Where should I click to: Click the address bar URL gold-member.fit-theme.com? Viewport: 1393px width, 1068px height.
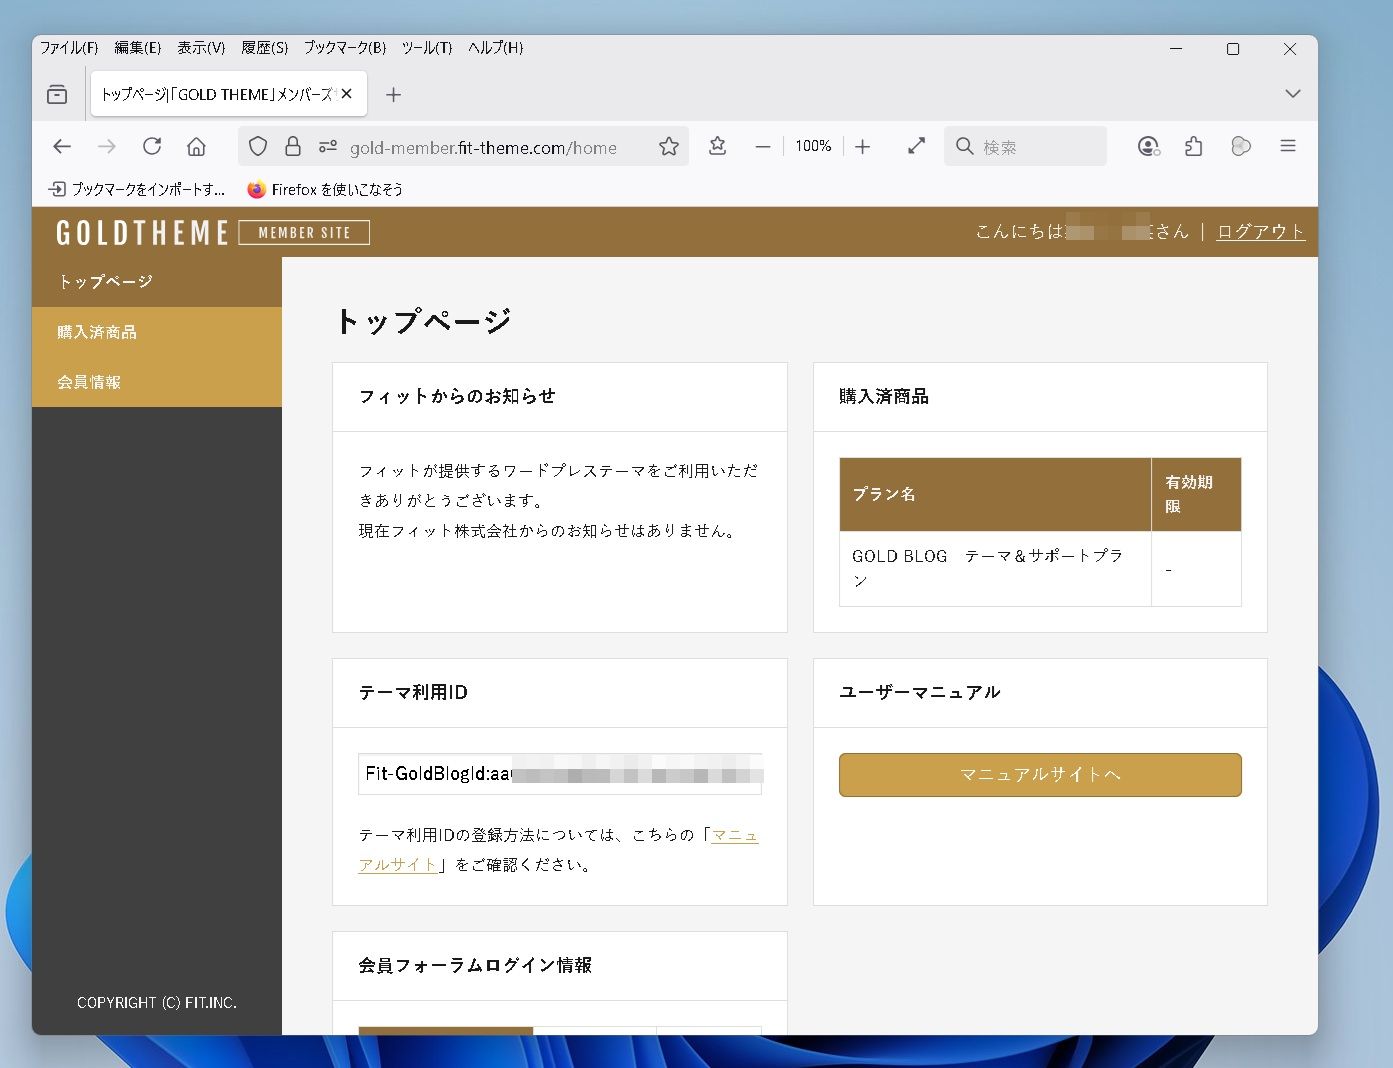[483, 148]
